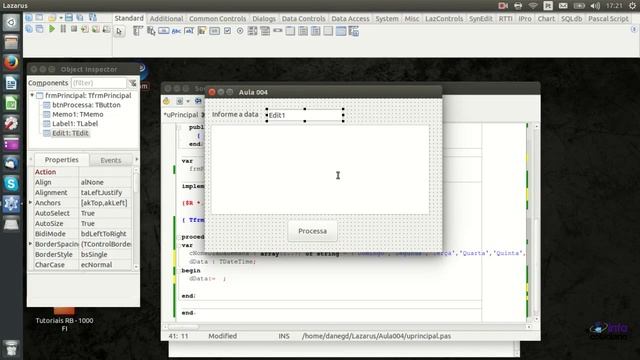Pick the TScrollBar component in palette
Viewport: 640px width, 360px height.
[x=278, y=31]
